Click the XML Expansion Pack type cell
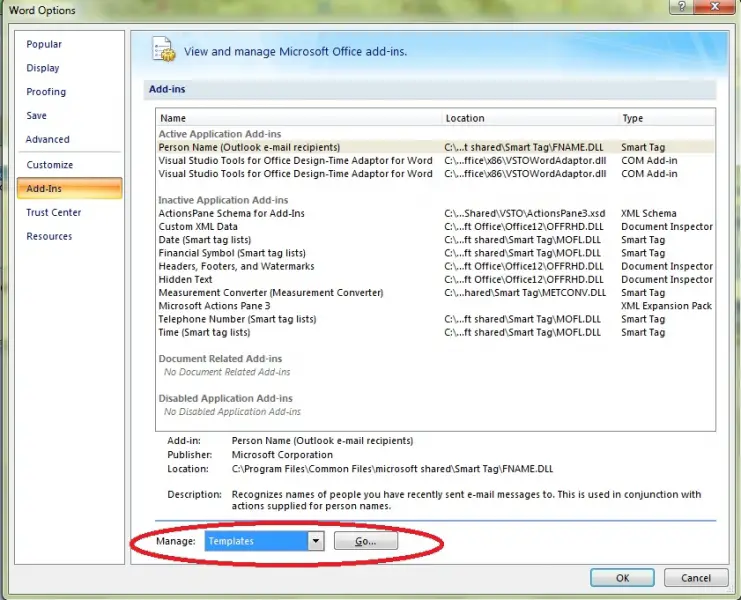This screenshot has width=741, height=600. pyautogui.click(x=666, y=306)
